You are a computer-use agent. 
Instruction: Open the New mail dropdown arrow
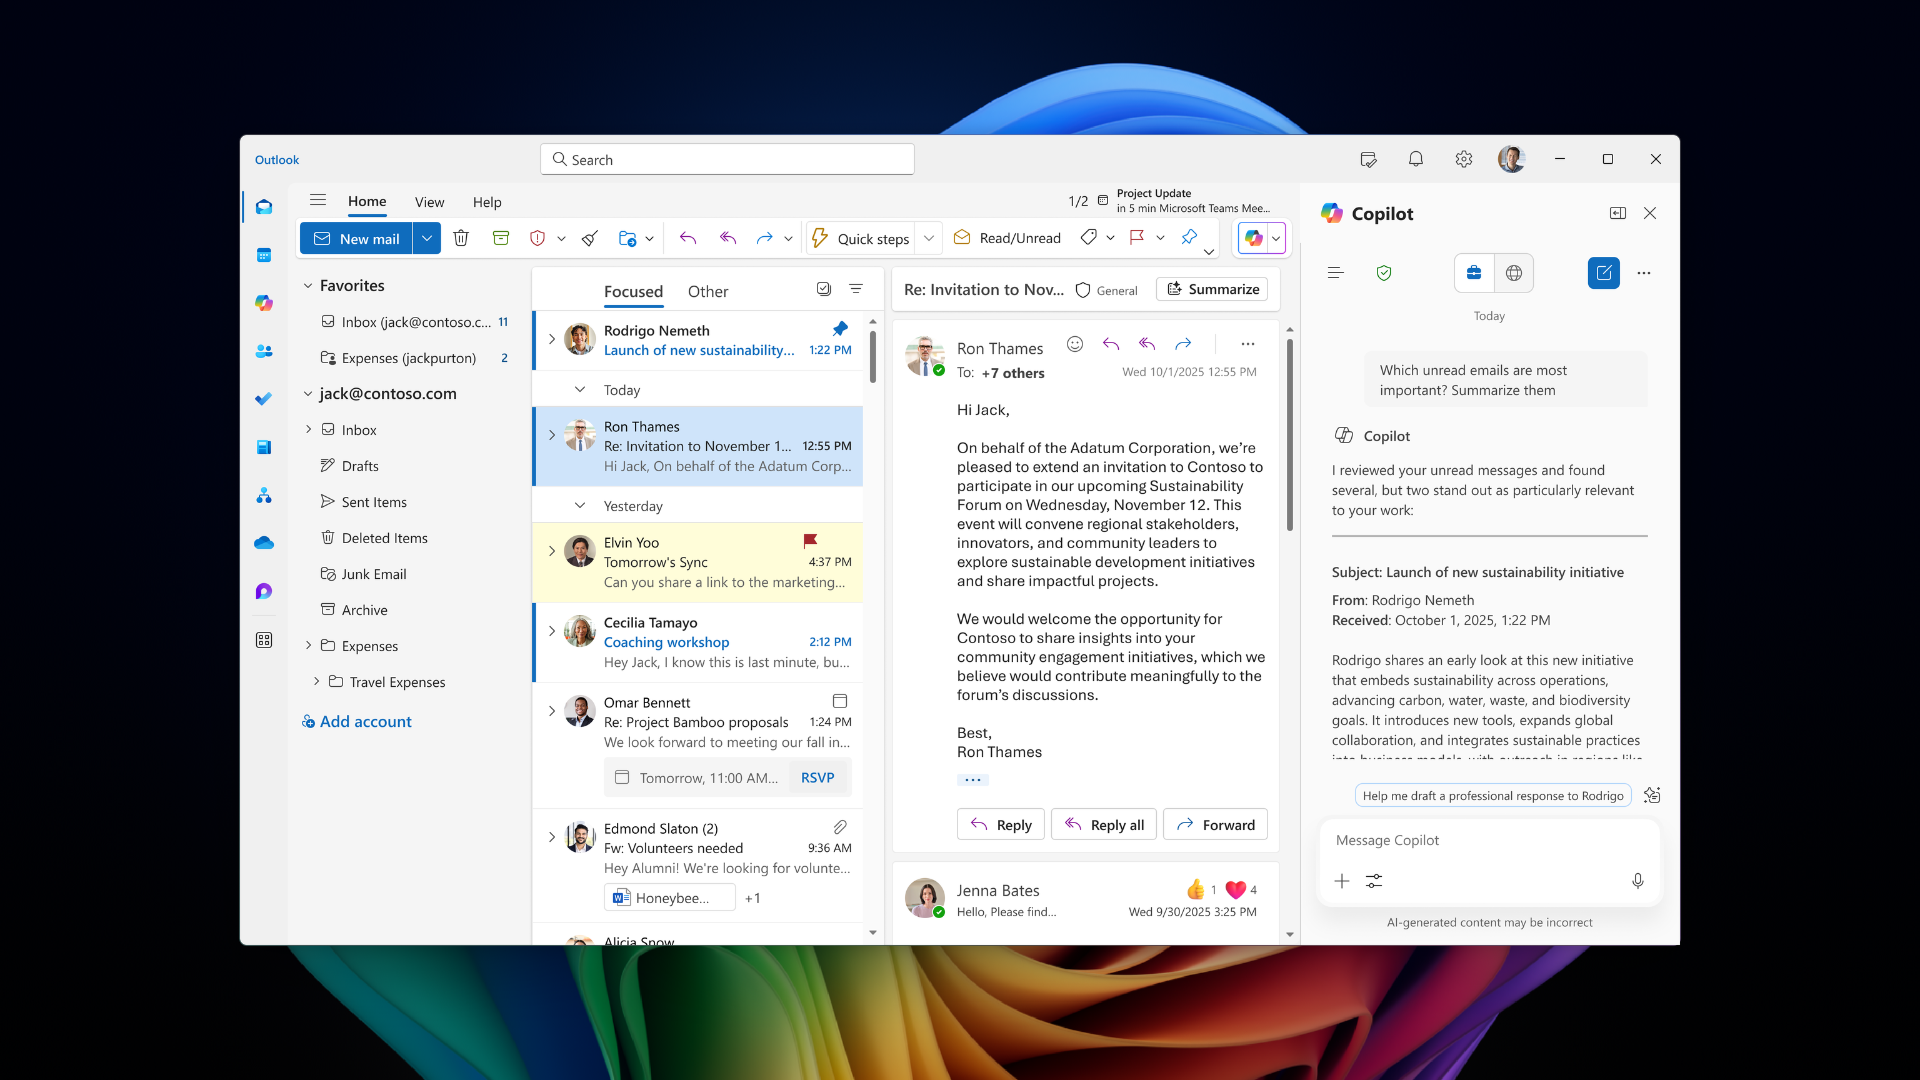pyautogui.click(x=427, y=238)
